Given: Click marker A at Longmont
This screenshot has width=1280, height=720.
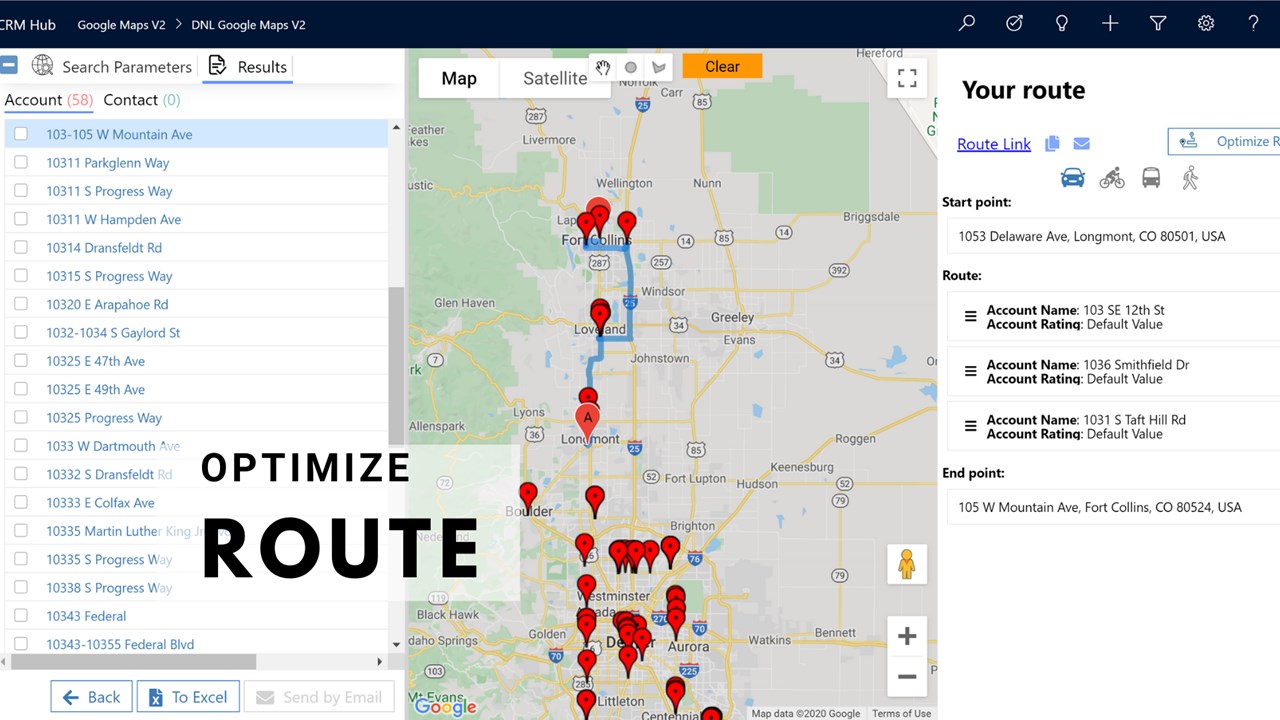Looking at the screenshot, I should pos(588,421).
